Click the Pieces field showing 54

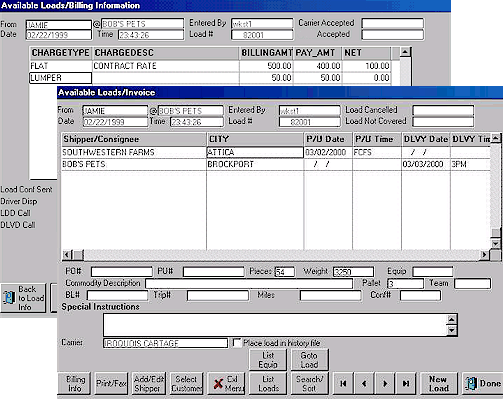(x=285, y=272)
